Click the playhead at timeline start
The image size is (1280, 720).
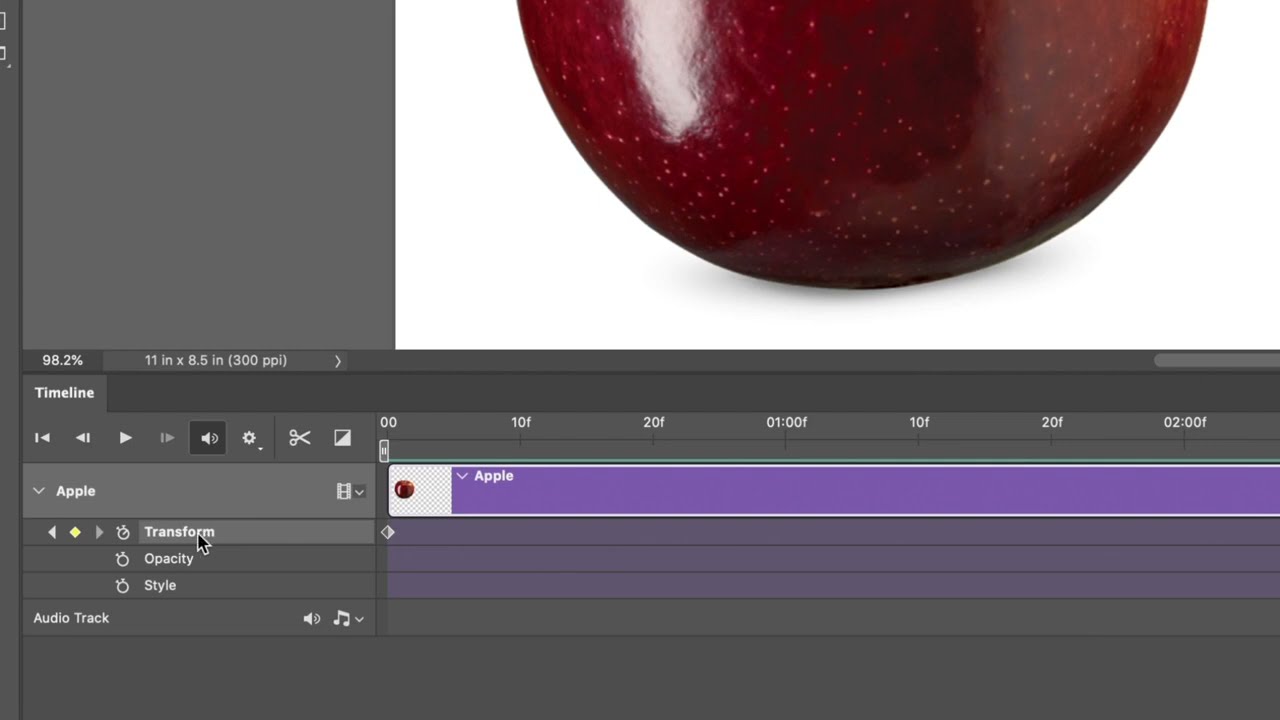(384, 451)
